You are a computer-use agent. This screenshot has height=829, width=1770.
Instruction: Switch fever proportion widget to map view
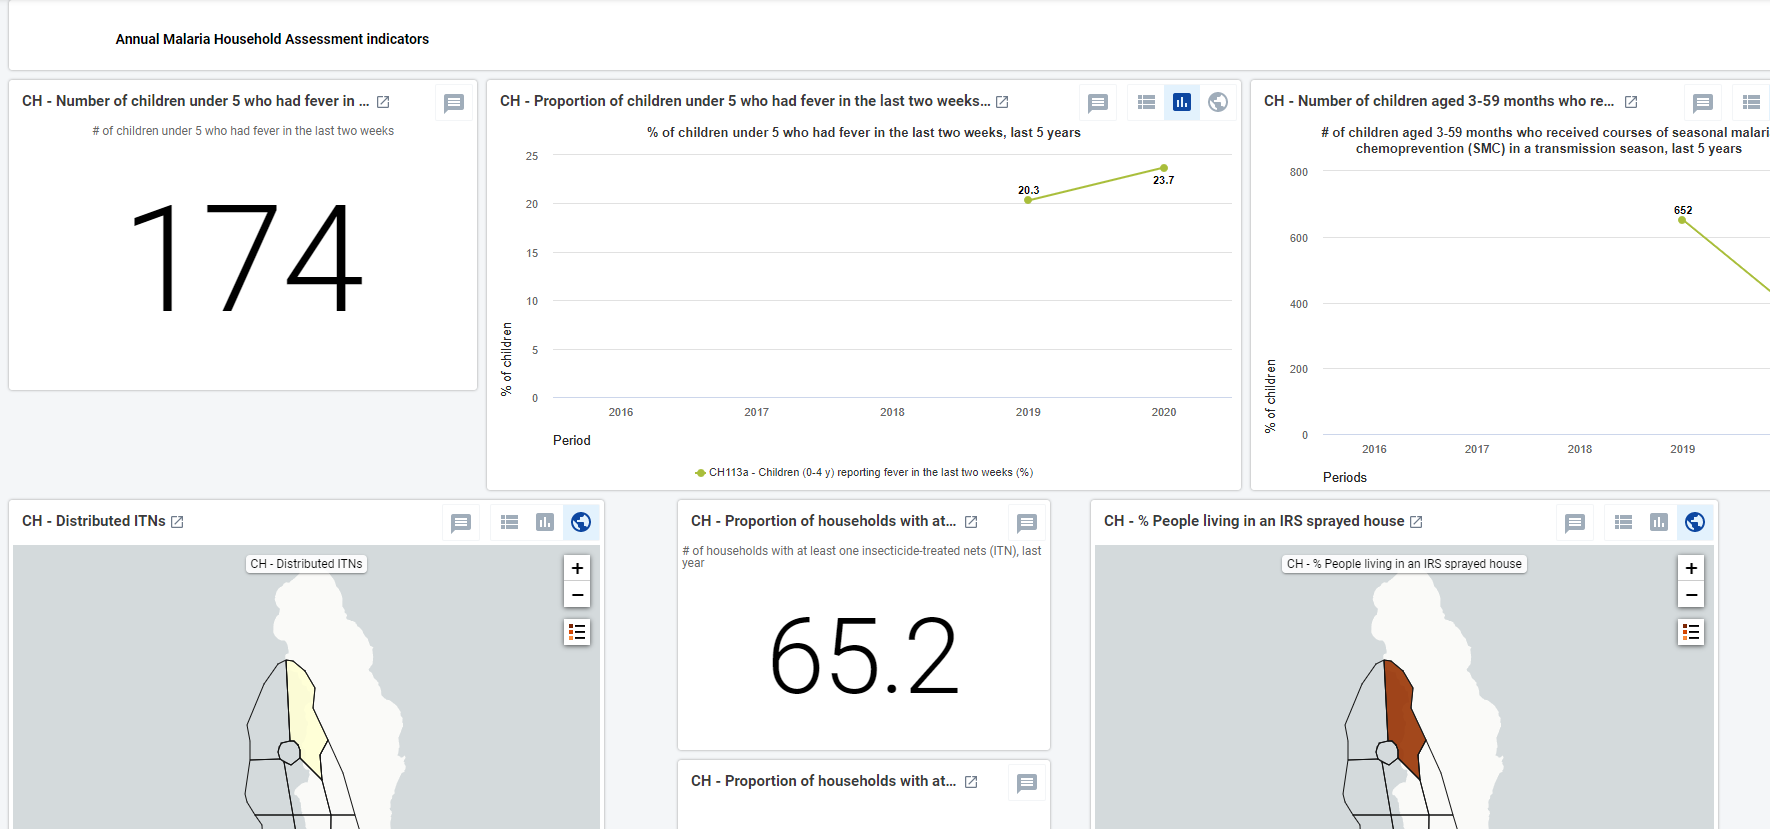coord(1218,102)
